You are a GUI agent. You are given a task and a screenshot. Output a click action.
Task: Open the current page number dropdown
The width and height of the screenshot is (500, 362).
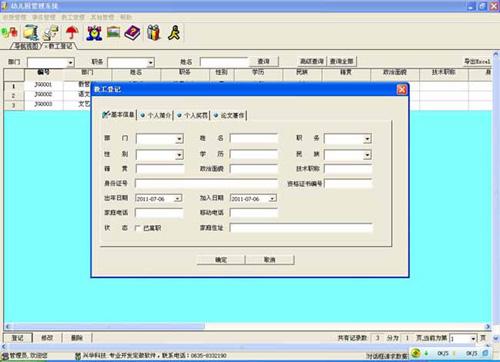pyautogui.click(x=473, y=338)
